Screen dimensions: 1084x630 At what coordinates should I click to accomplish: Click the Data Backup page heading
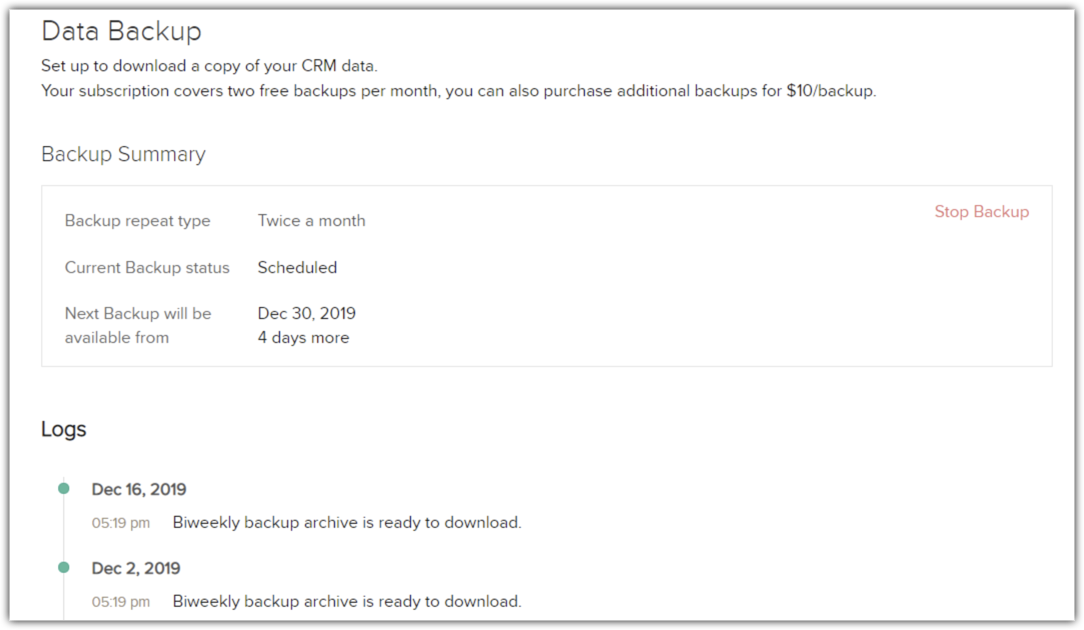(x=121, y=31)
